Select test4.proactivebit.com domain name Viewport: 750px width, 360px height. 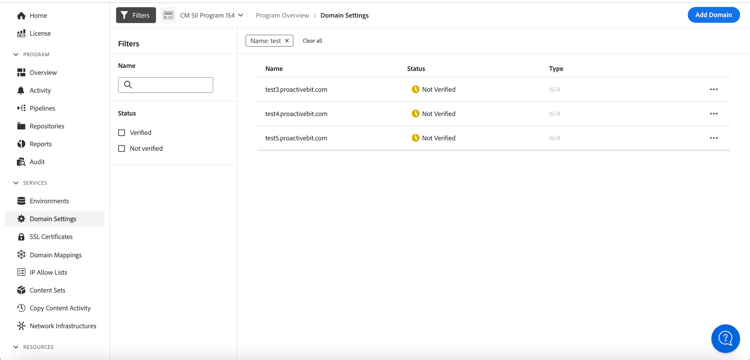(296, 114)
